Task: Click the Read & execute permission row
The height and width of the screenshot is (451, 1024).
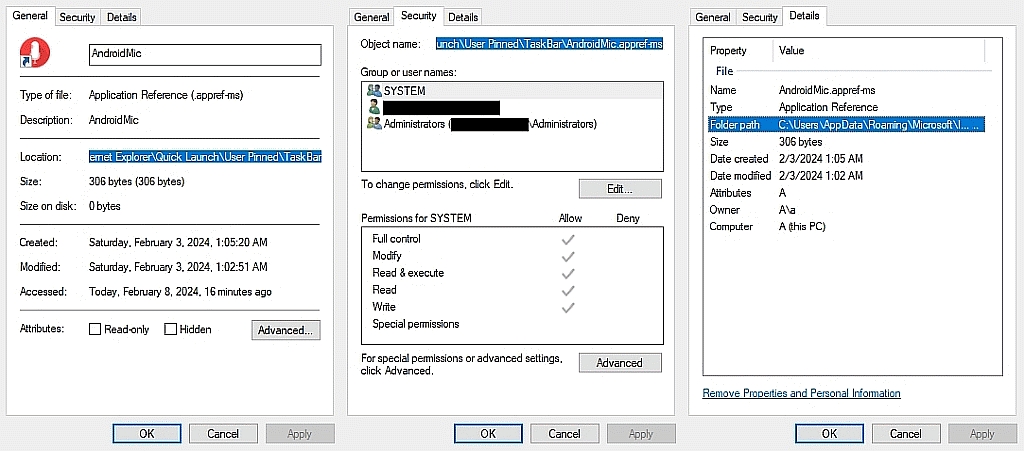Action: point(512,273)
